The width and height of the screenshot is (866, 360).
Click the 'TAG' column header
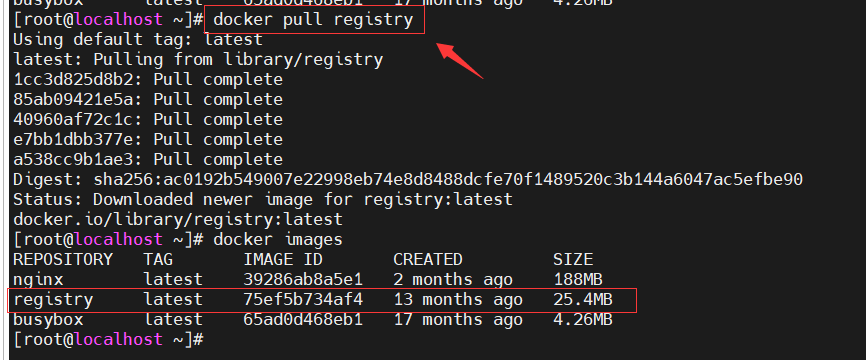tap(158, 260)
